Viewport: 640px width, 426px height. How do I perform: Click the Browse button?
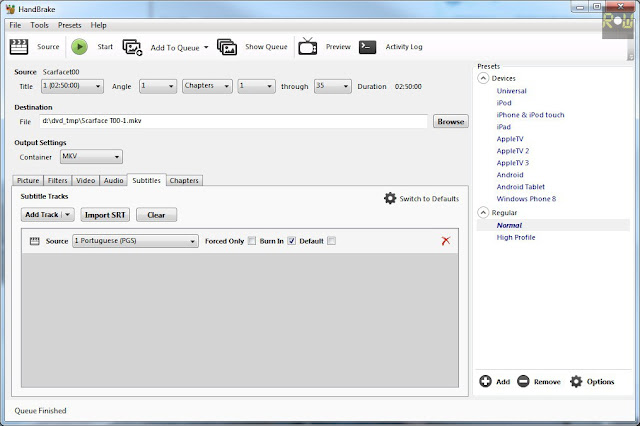coord(451,122)
